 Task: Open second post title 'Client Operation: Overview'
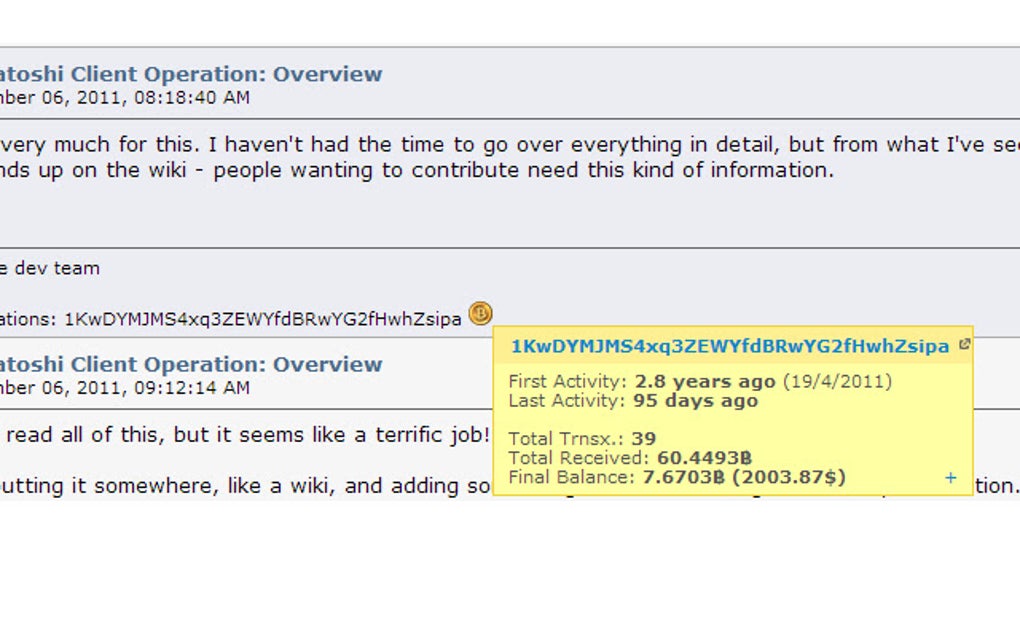pyautogui.click(x=190, y=364)
